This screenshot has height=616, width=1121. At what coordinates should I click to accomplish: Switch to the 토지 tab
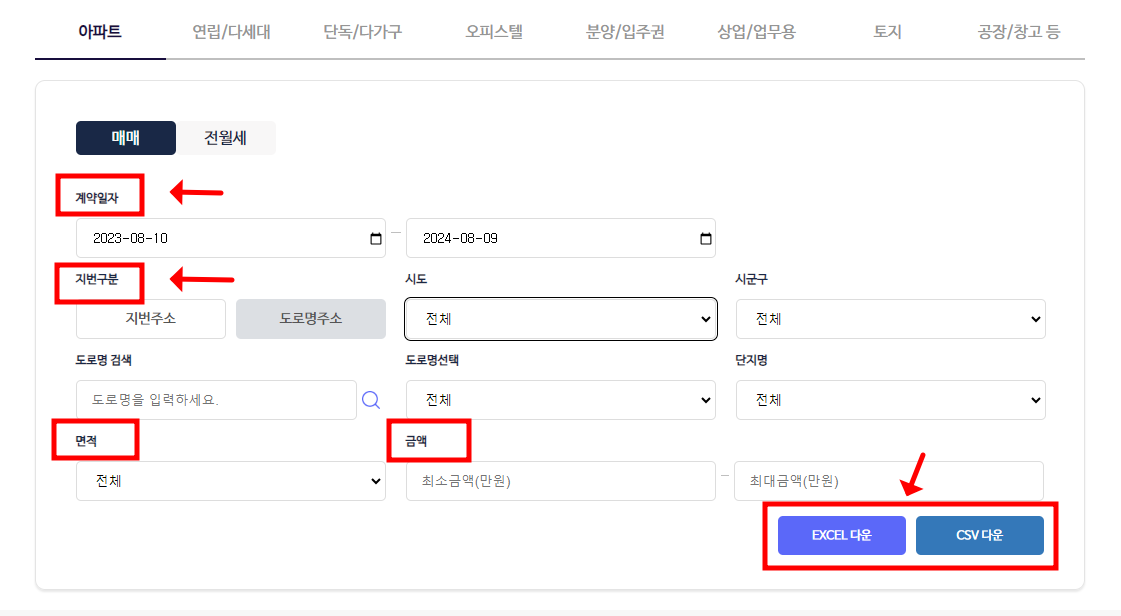884,31
